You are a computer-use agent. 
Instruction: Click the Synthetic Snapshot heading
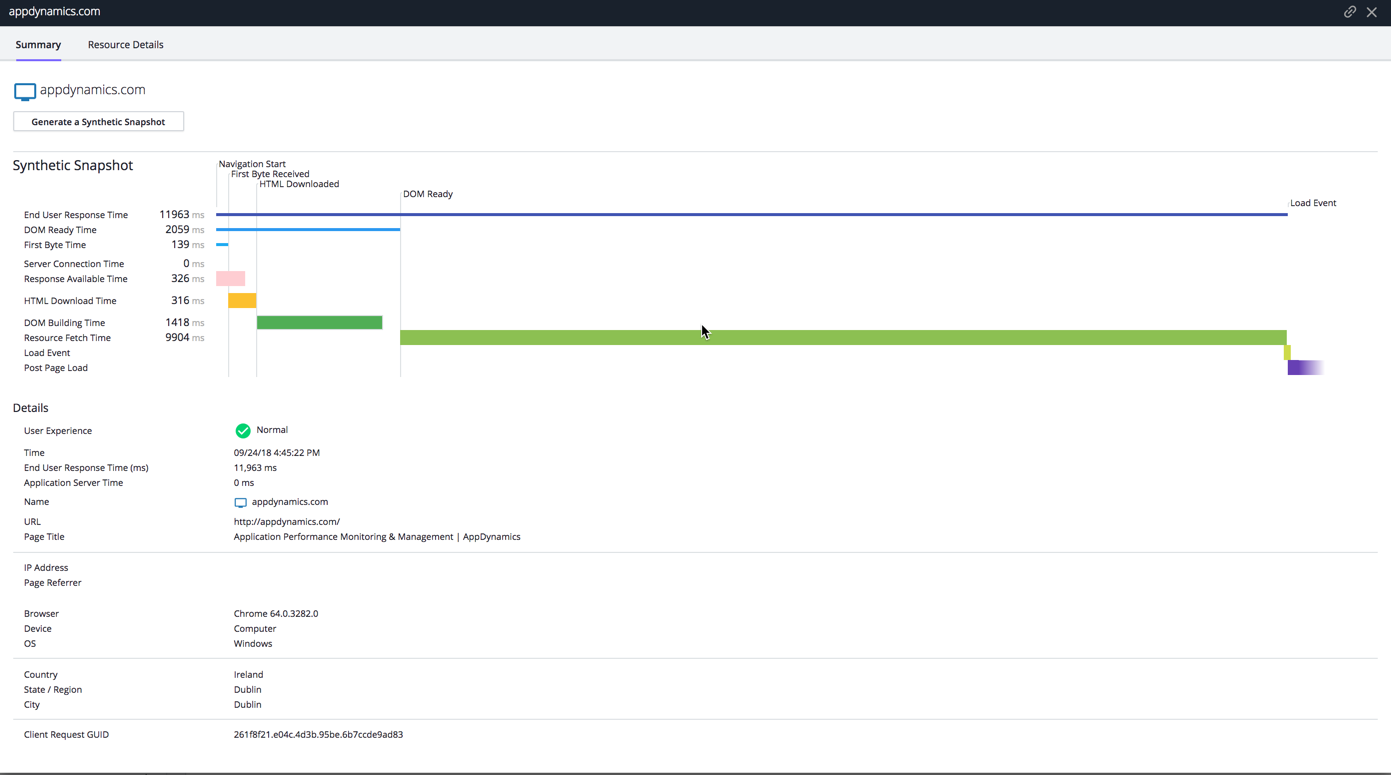(x=73, y=166)
